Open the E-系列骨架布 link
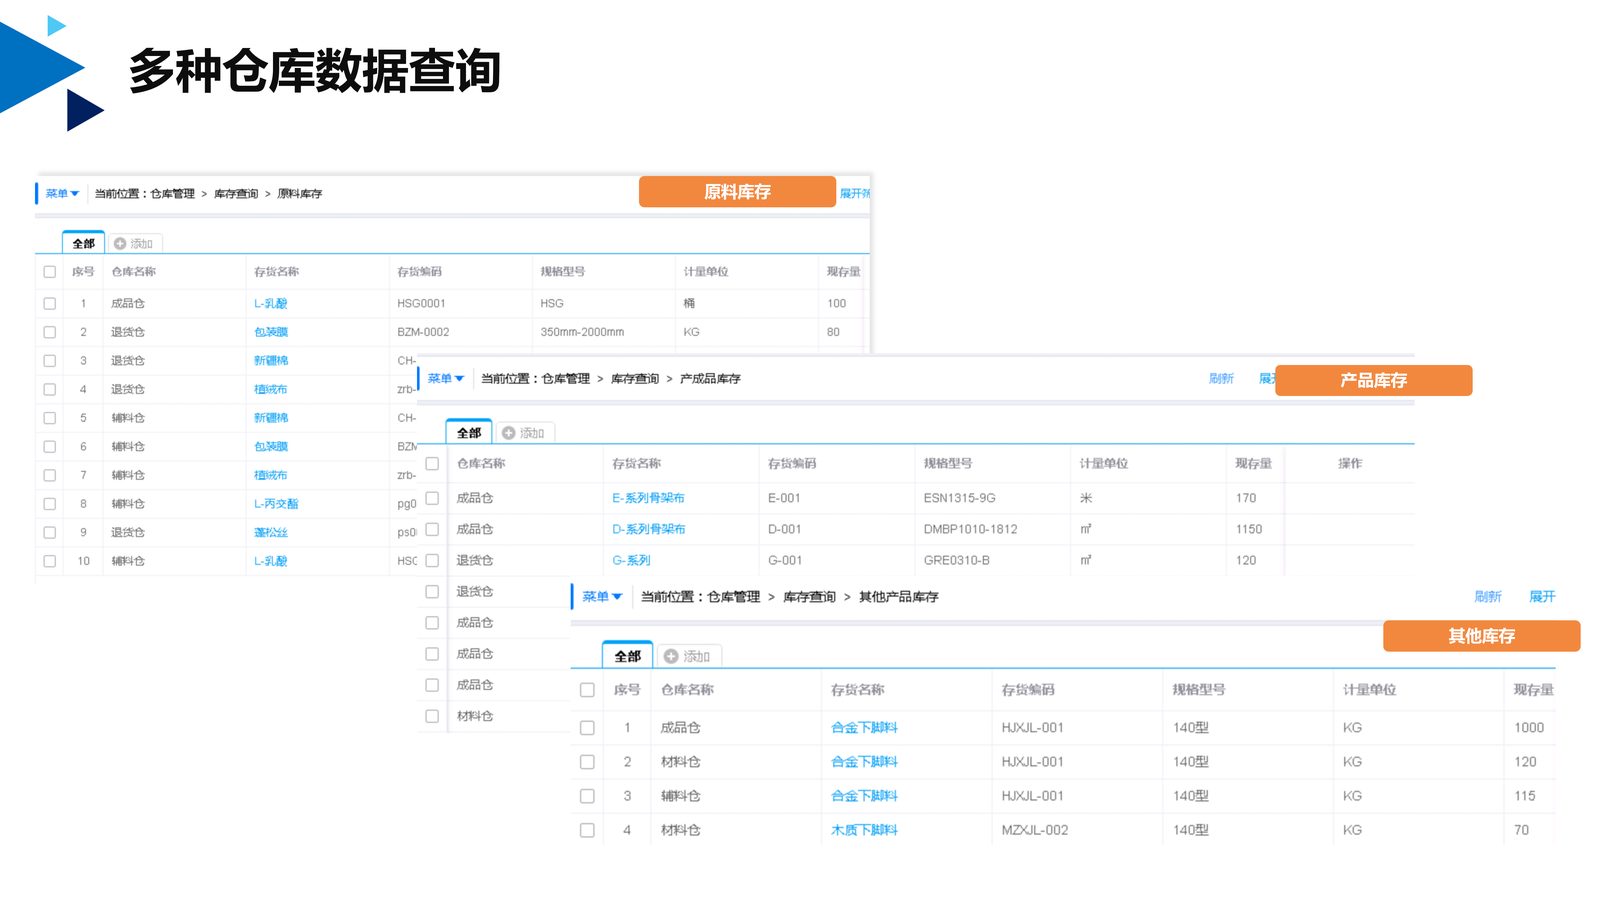This screenshot has height=900, width=1600. (648, 498)
